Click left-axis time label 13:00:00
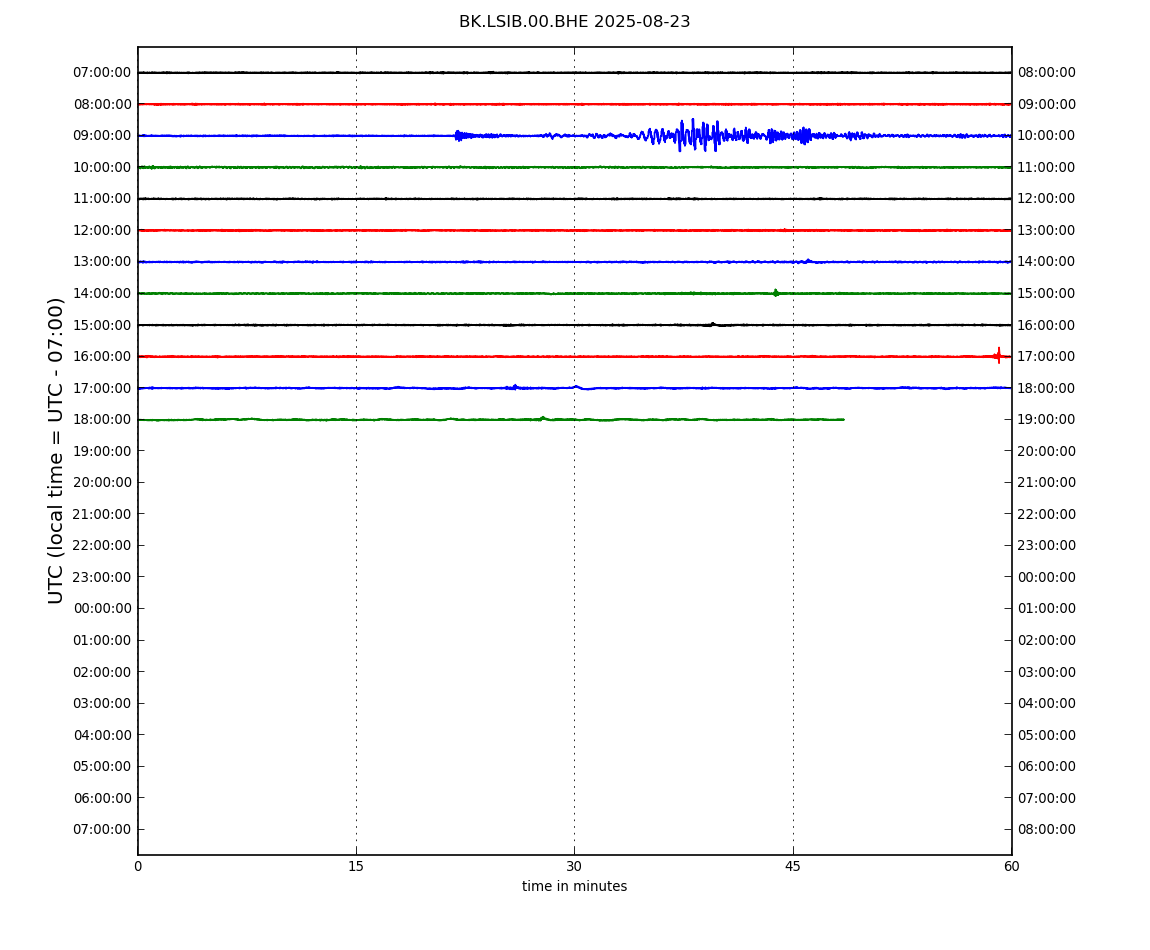The height and width of the screenshot is (950, 1150). (103, 262)
